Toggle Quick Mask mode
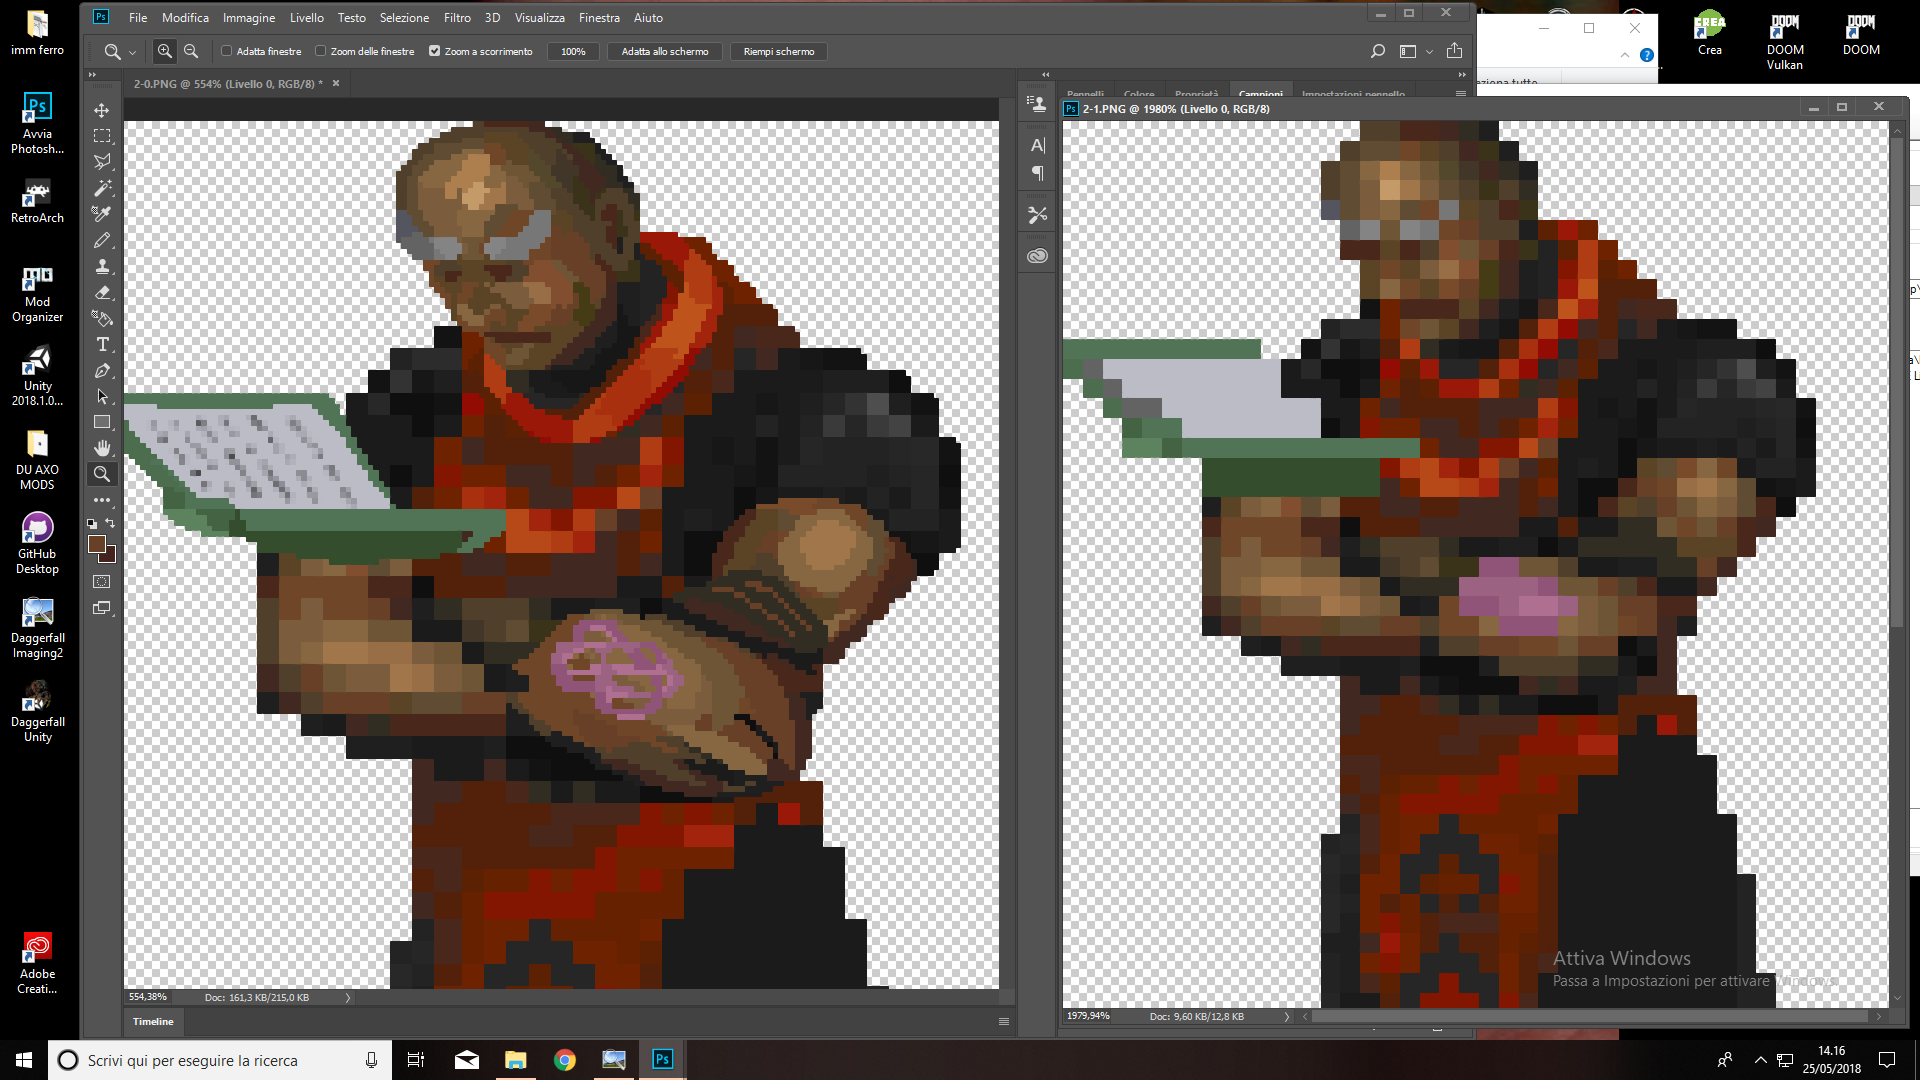The height and width of the screenshot is (1080, 1920). pyautogui.click(x=102, y=581)
